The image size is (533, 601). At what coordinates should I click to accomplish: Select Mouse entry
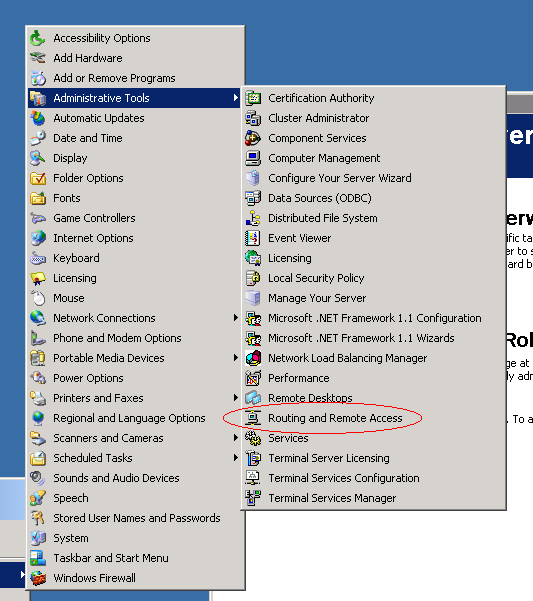coord(134,298)
